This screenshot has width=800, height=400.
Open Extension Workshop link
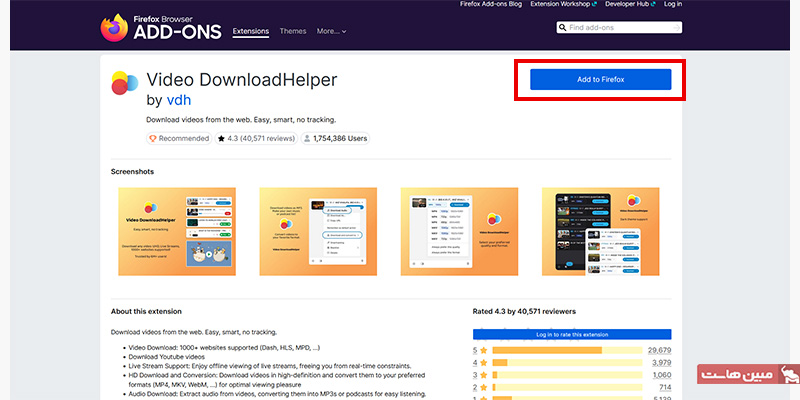563,4
